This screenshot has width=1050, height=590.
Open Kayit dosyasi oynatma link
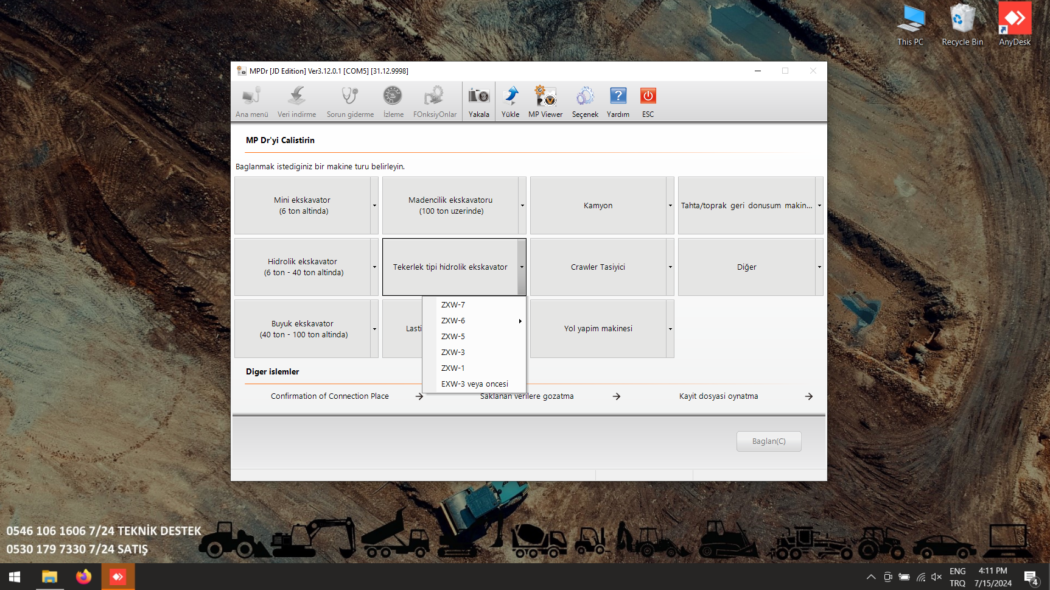click(718, 396)
